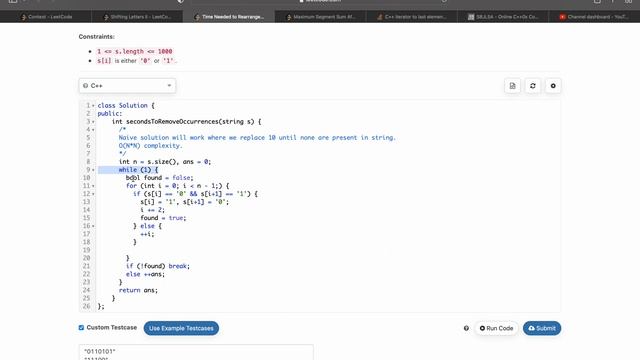Collapse the comment block fold arrow on line 4
This screenshot has width=640, height=360.
(93, 130)
